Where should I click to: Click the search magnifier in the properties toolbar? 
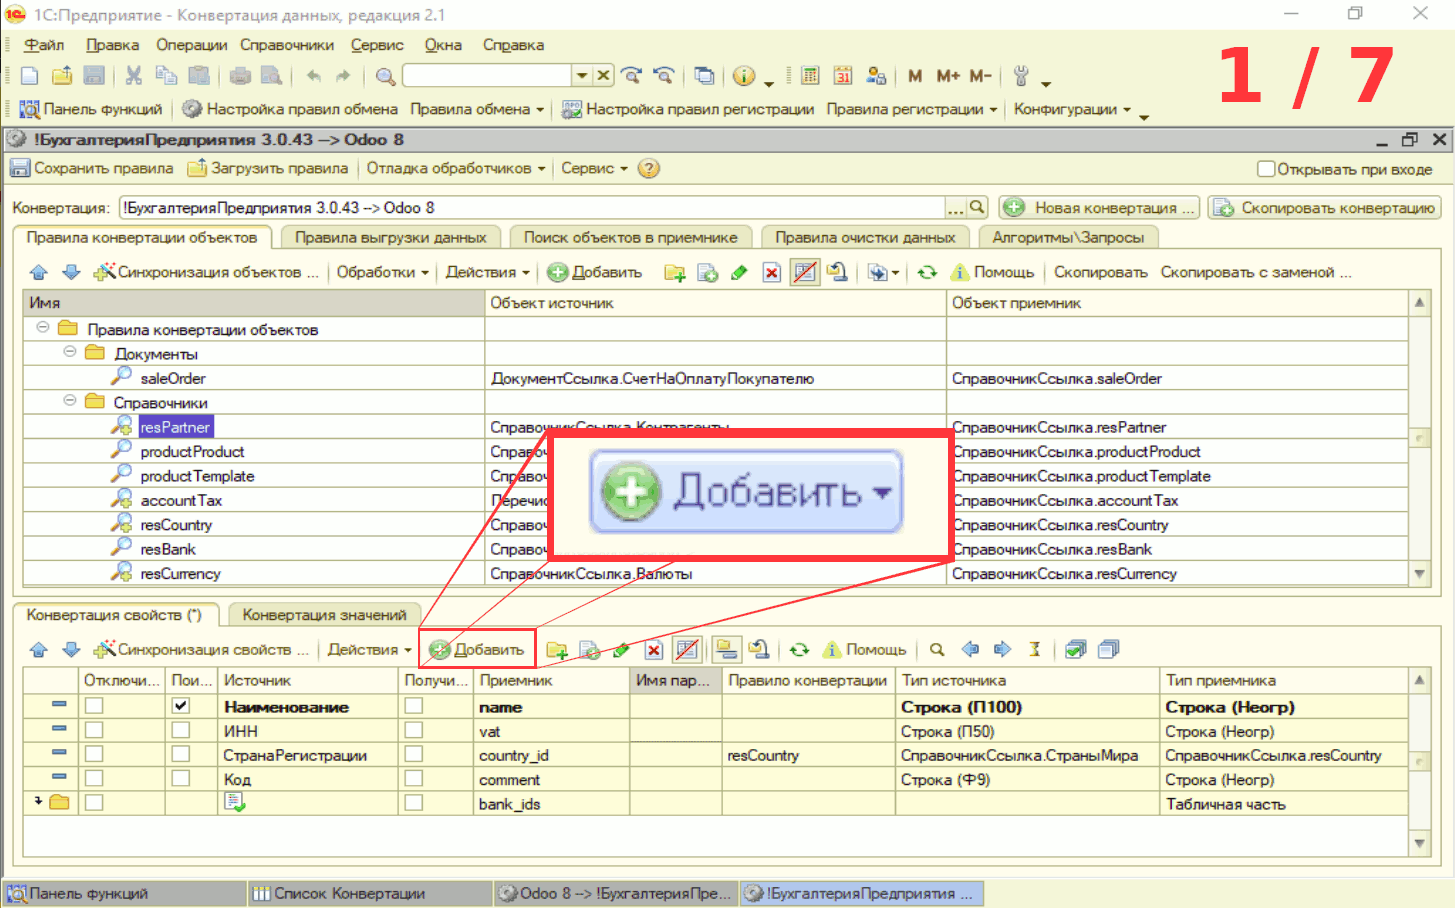click(937, 650)
